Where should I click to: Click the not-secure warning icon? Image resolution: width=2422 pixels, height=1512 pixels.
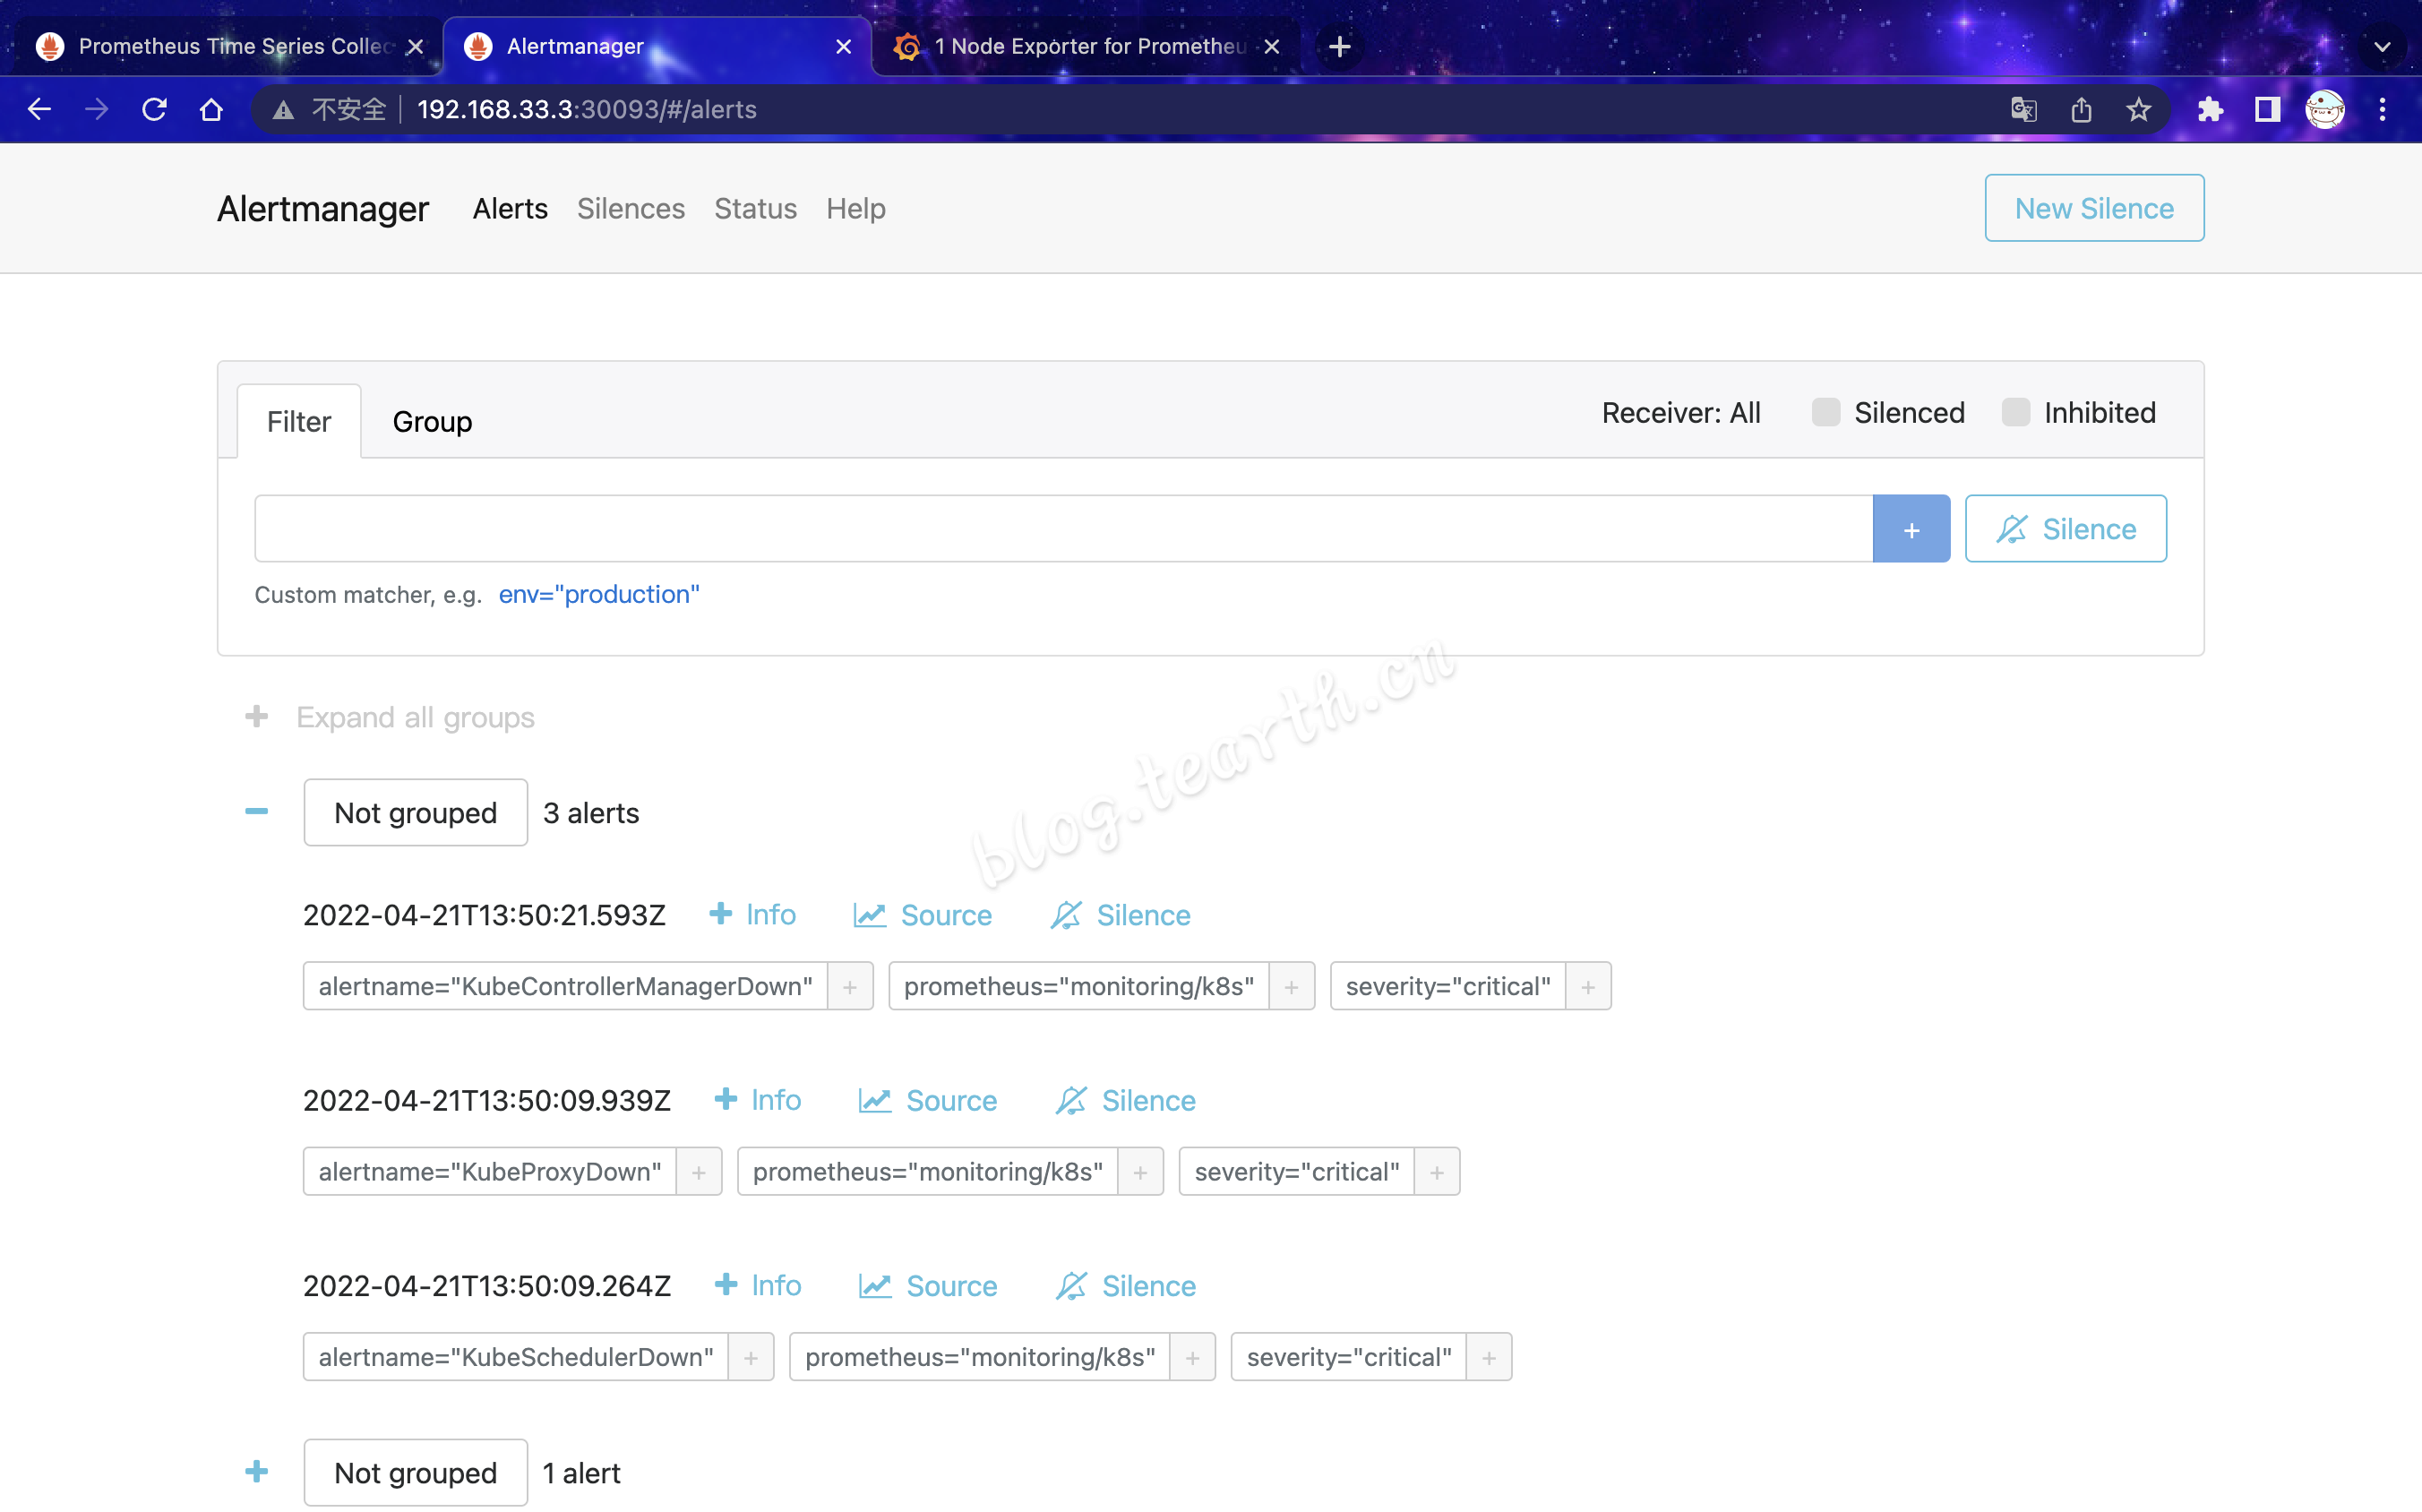click(x=283, y=109)
